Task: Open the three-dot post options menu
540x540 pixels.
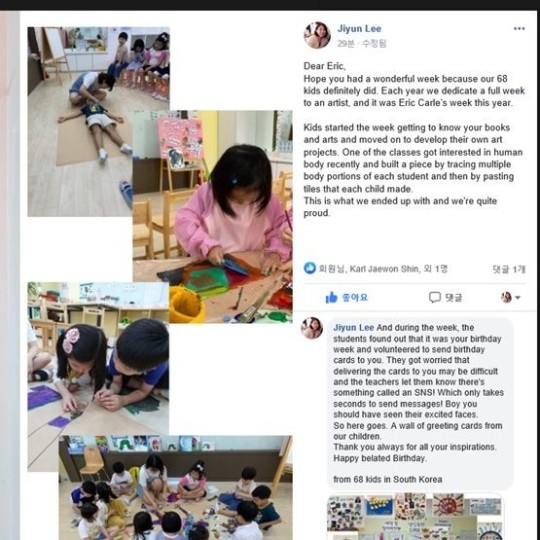Action: (x=519, y=29)
